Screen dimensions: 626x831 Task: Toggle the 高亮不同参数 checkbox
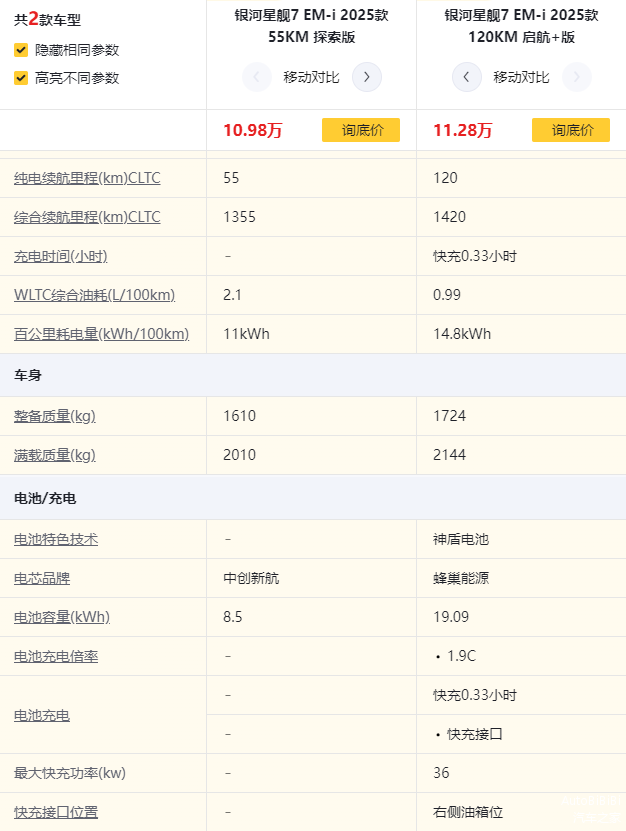pyautogui.click(x=21, y=78)
